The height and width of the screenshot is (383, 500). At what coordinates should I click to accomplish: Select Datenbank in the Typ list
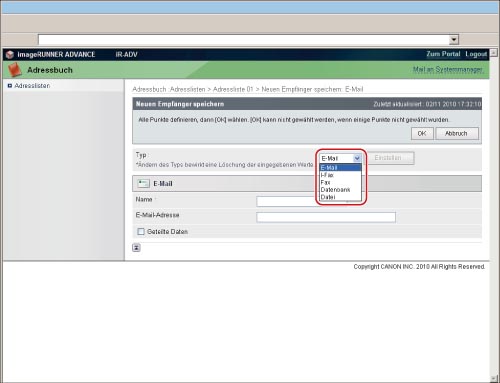pyautogui.click(x=340, y=190)
